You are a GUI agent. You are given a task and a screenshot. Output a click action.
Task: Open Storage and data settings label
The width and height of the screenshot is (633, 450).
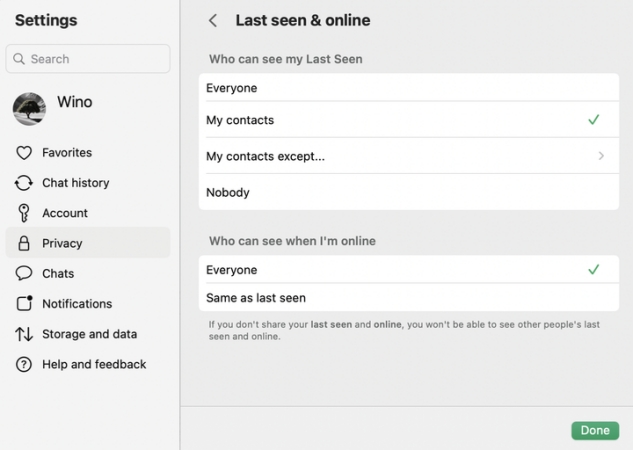point(89,334)
